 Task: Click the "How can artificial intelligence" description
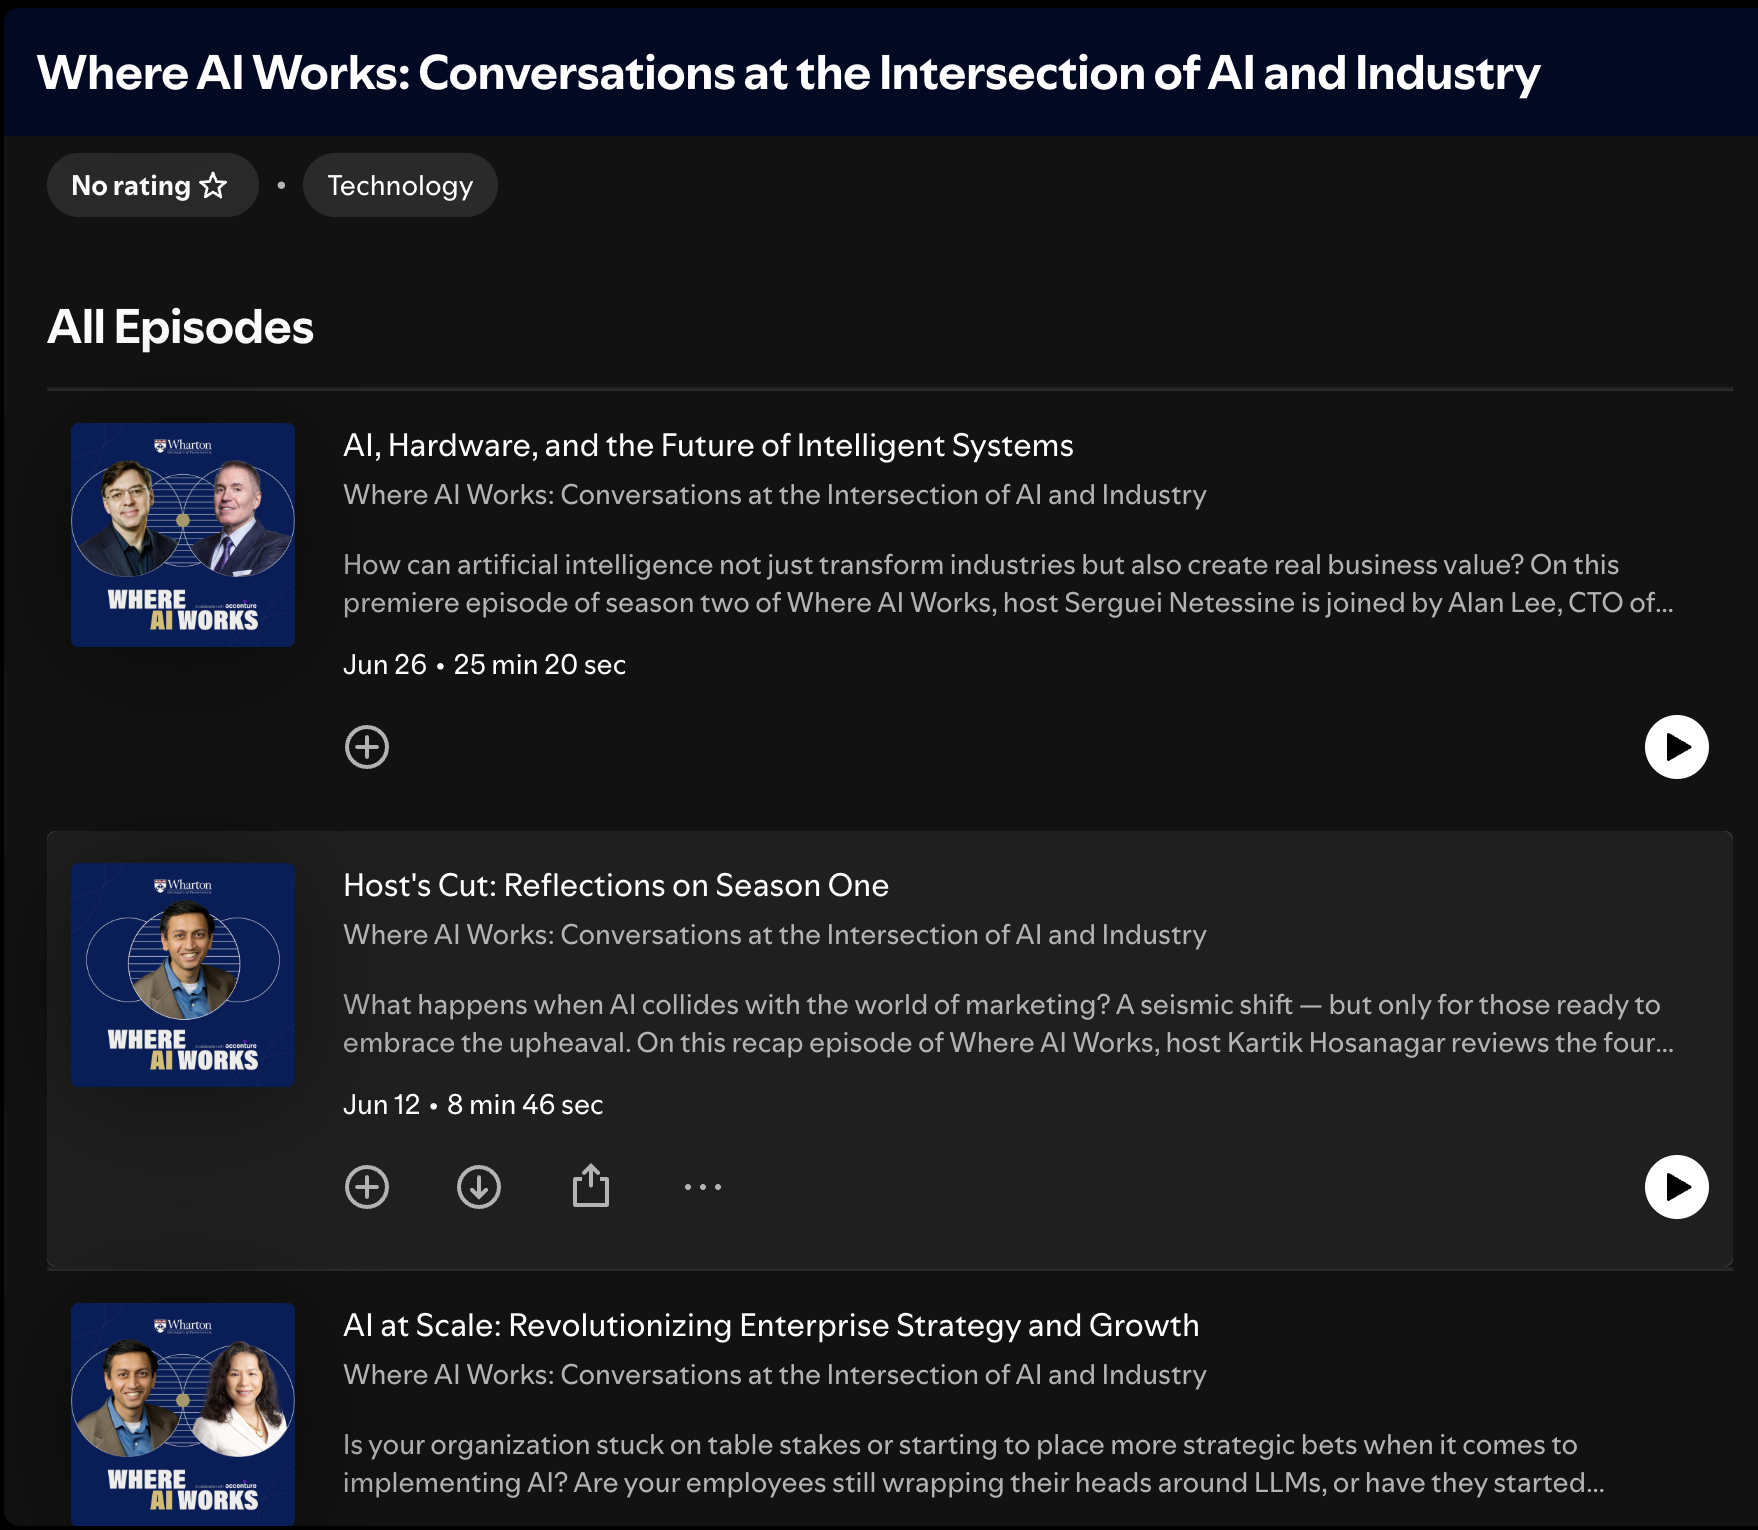pyautogui.click(x=1008, y=584)
